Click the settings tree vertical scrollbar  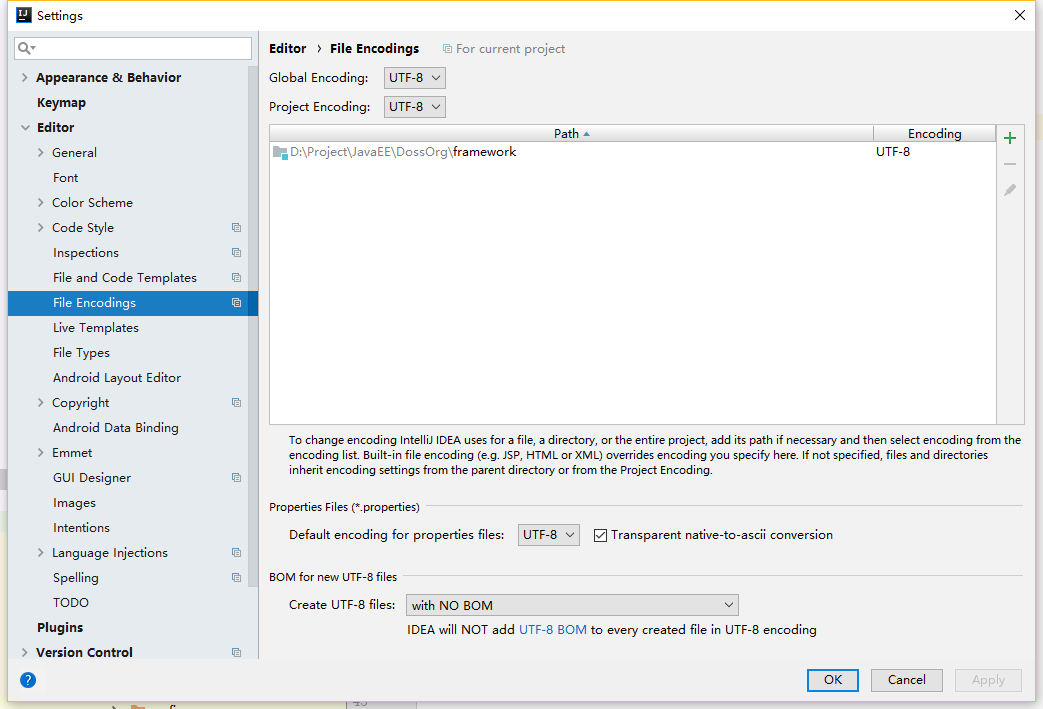(x=253, y=326)
